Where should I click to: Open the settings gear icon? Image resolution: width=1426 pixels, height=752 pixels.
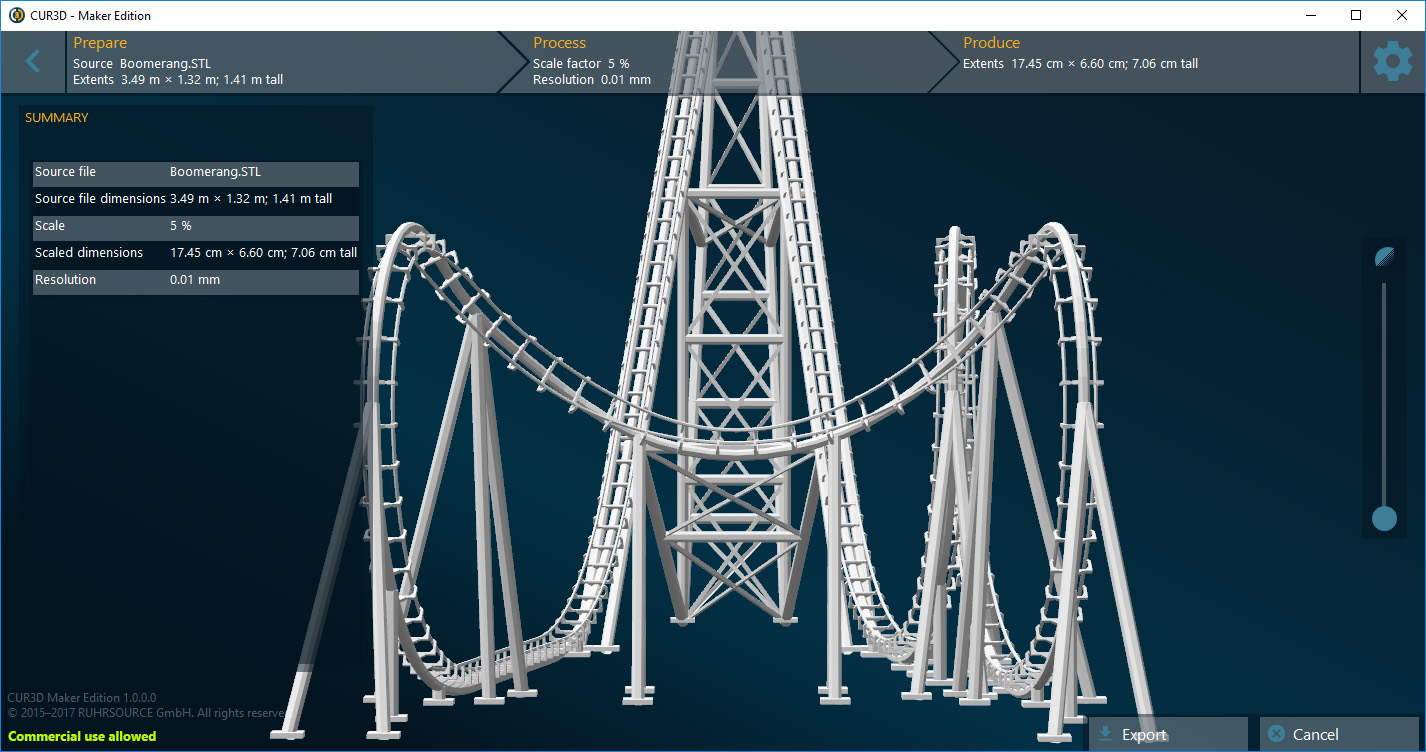coord(1392,61)
